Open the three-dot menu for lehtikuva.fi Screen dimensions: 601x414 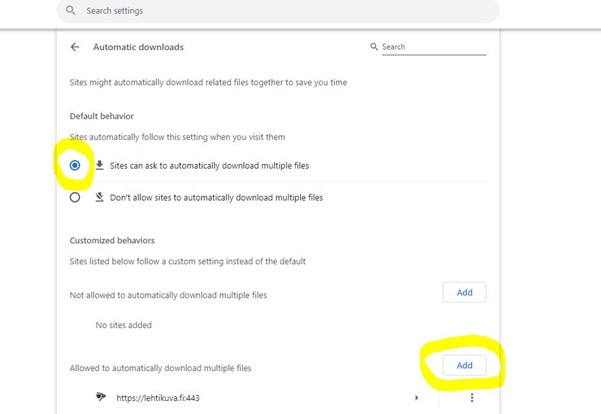click(x=471, y=398)
